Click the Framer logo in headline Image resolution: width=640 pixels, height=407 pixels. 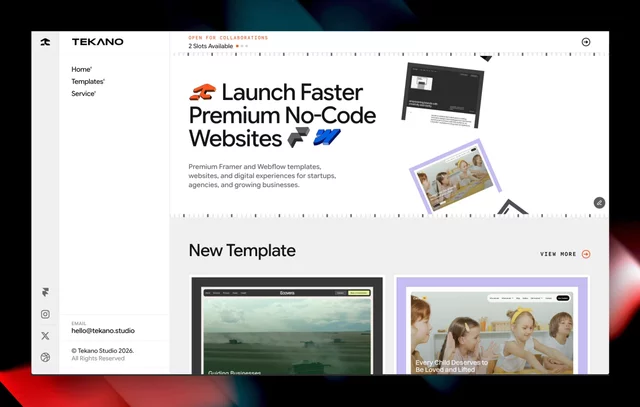pos(298,137)
